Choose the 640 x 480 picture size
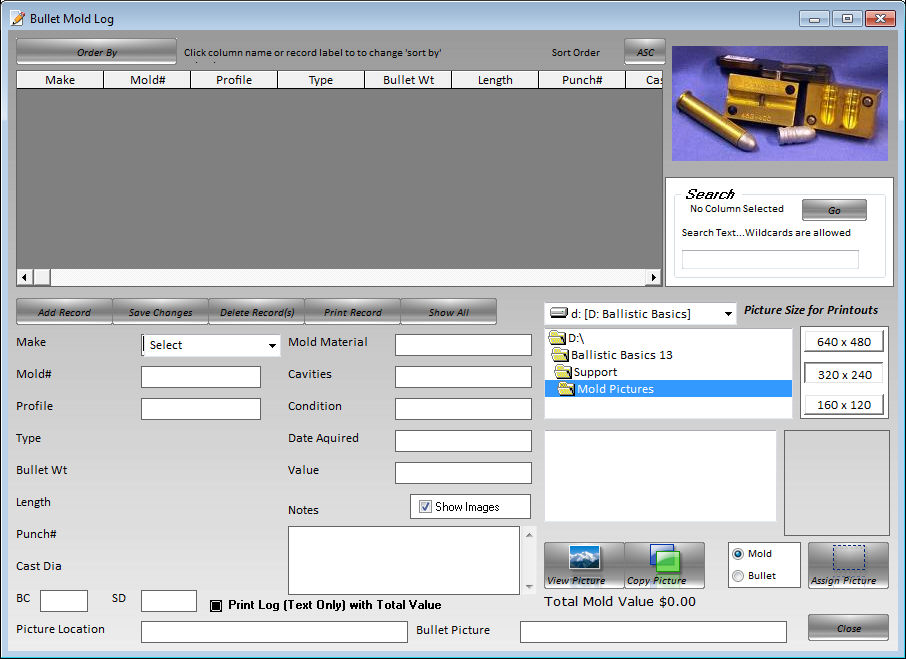Screen dimensions: 906x659 coord(843,342)
